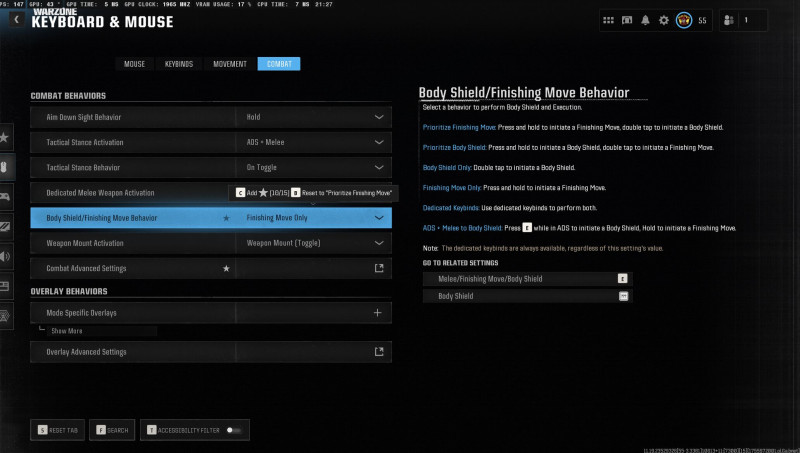
Task: Go back using the top-left arrow
Action: pyautogui.click(x=16, y=19)
